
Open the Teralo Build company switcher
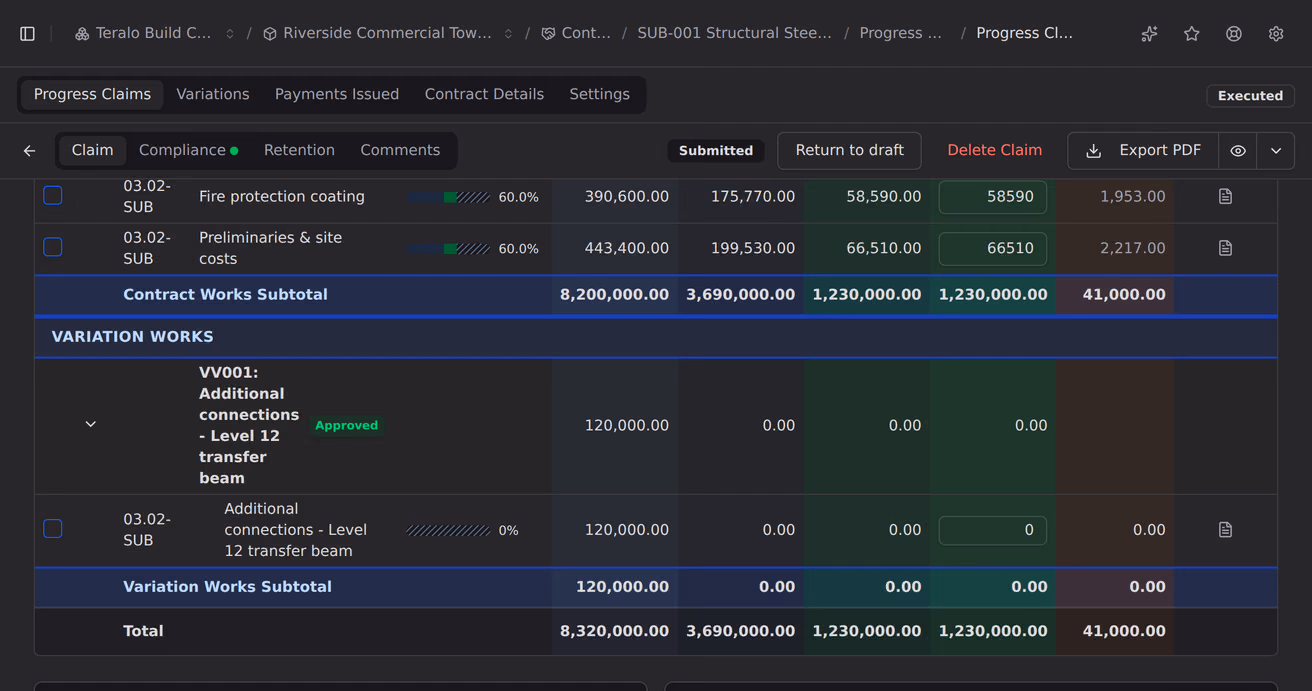point(230,34)
